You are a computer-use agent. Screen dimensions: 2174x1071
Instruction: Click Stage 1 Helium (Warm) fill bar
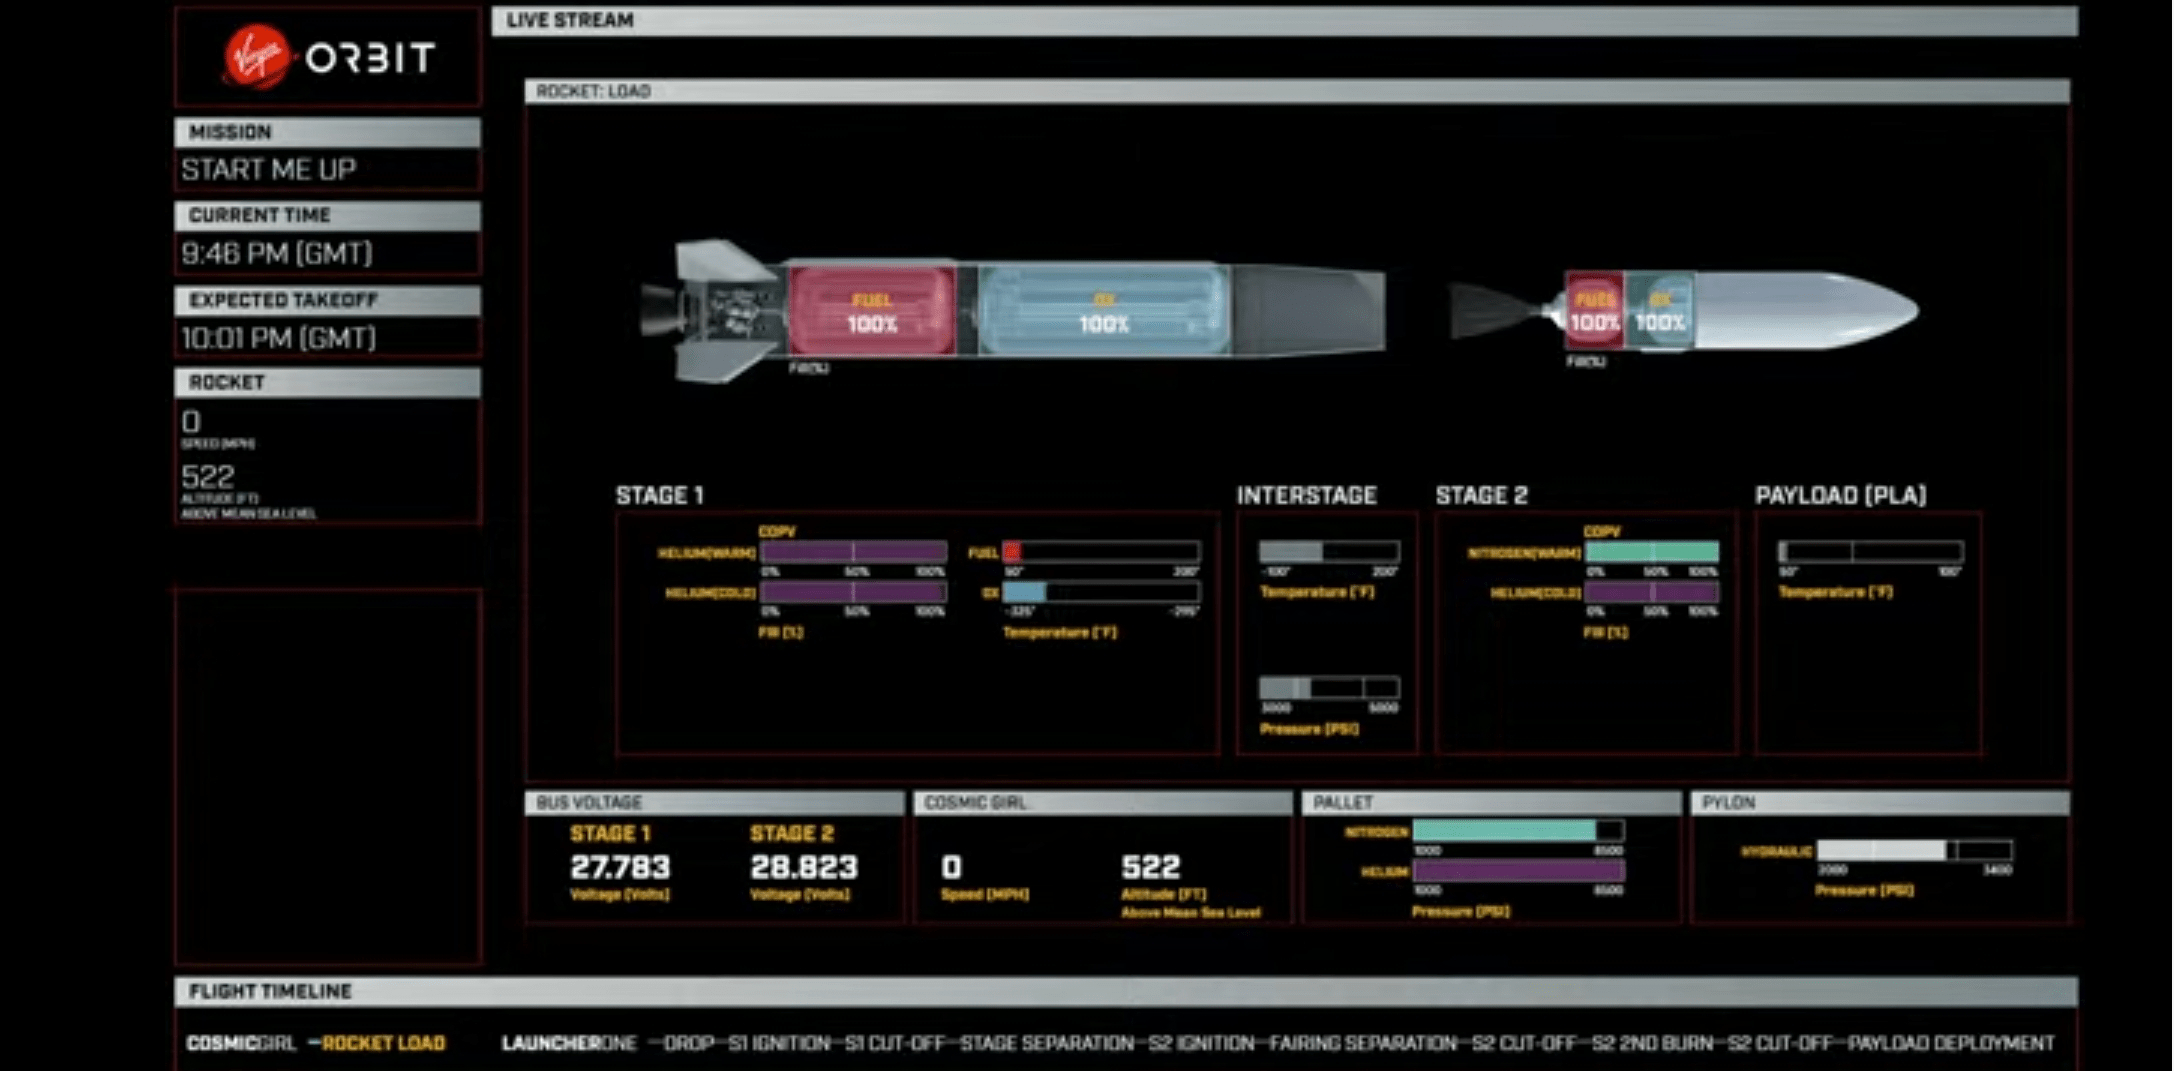[853, 552]
